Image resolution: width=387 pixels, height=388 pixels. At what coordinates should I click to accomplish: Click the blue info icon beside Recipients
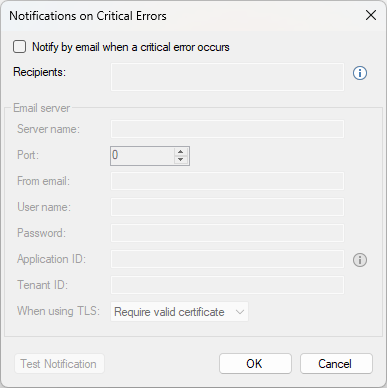tap(360, 73)
